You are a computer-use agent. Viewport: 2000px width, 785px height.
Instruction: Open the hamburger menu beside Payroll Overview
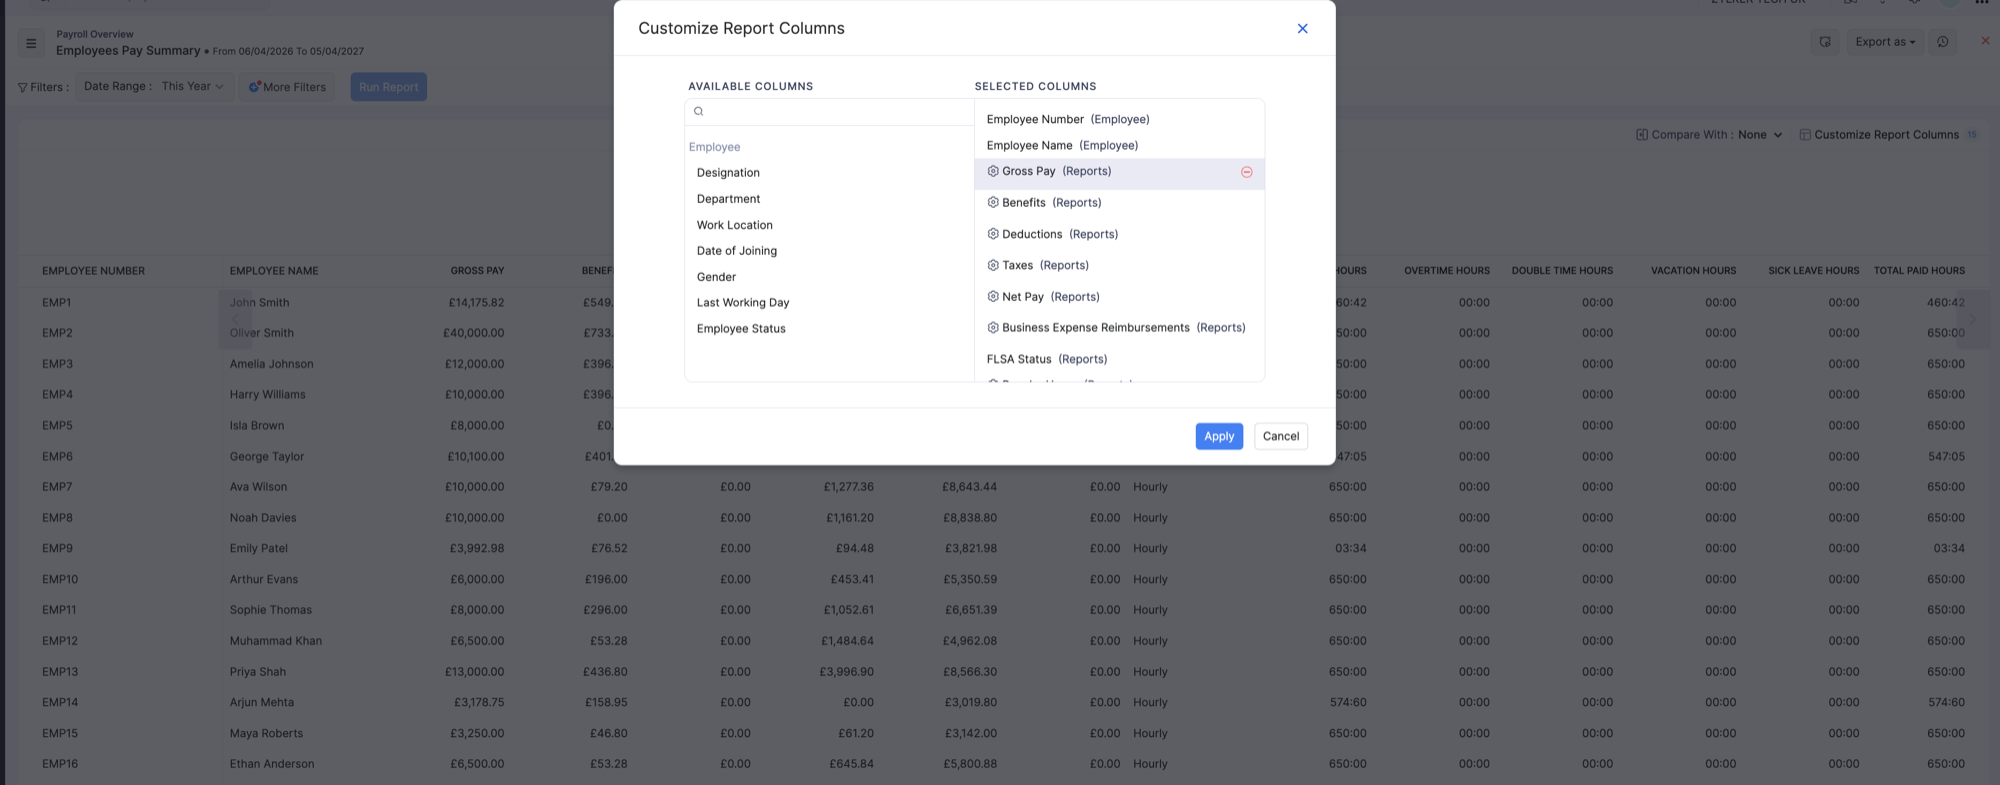31,43
